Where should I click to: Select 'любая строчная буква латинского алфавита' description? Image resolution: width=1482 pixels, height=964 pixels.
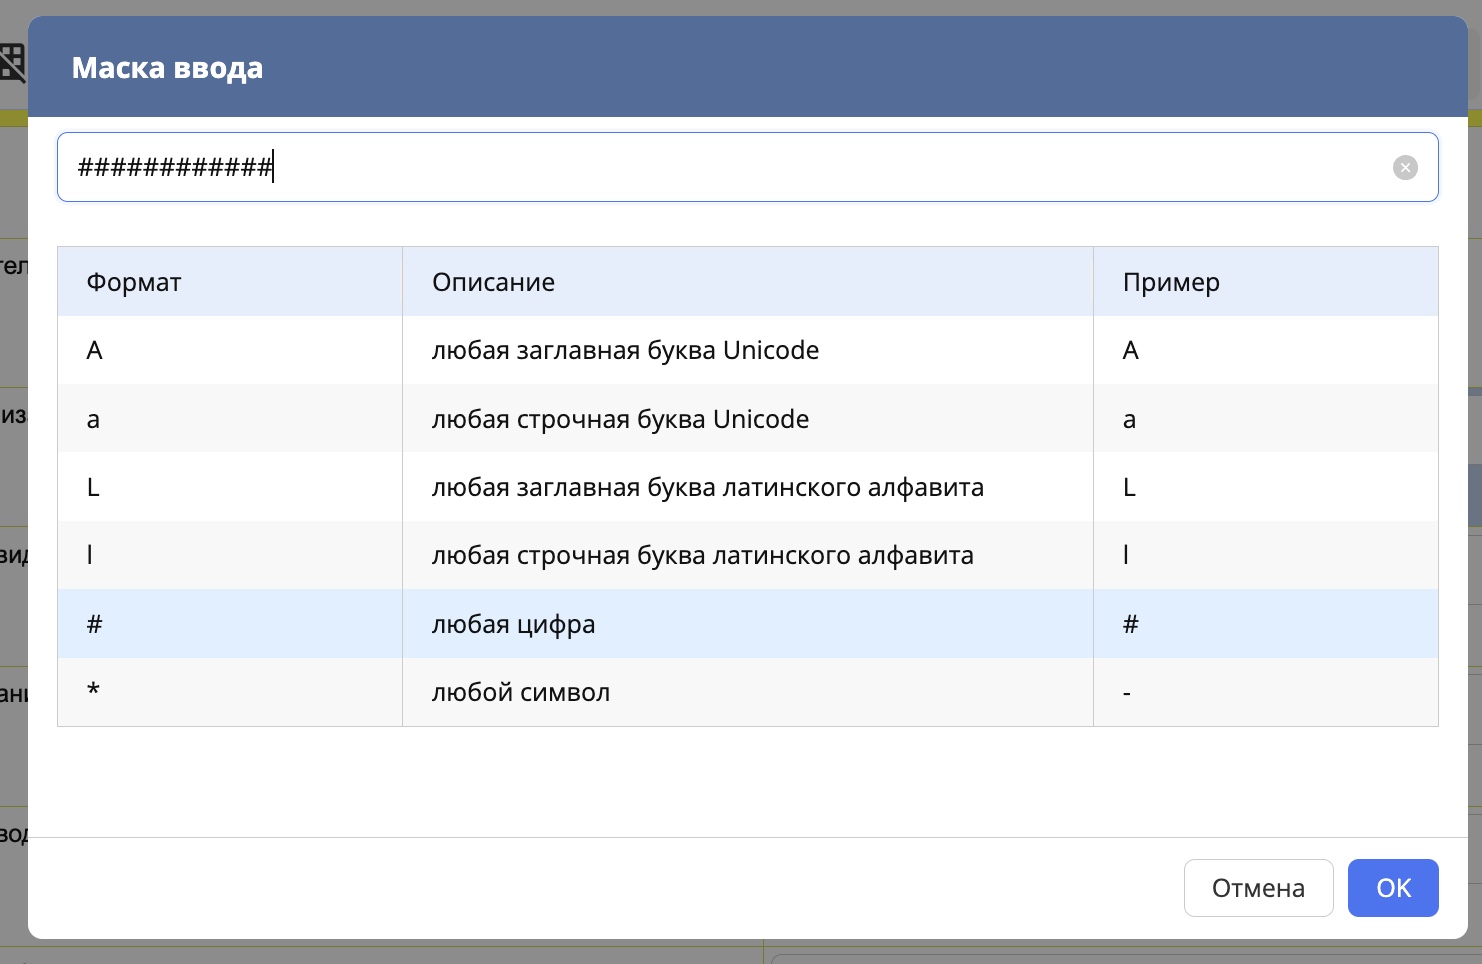click(702, 555)
